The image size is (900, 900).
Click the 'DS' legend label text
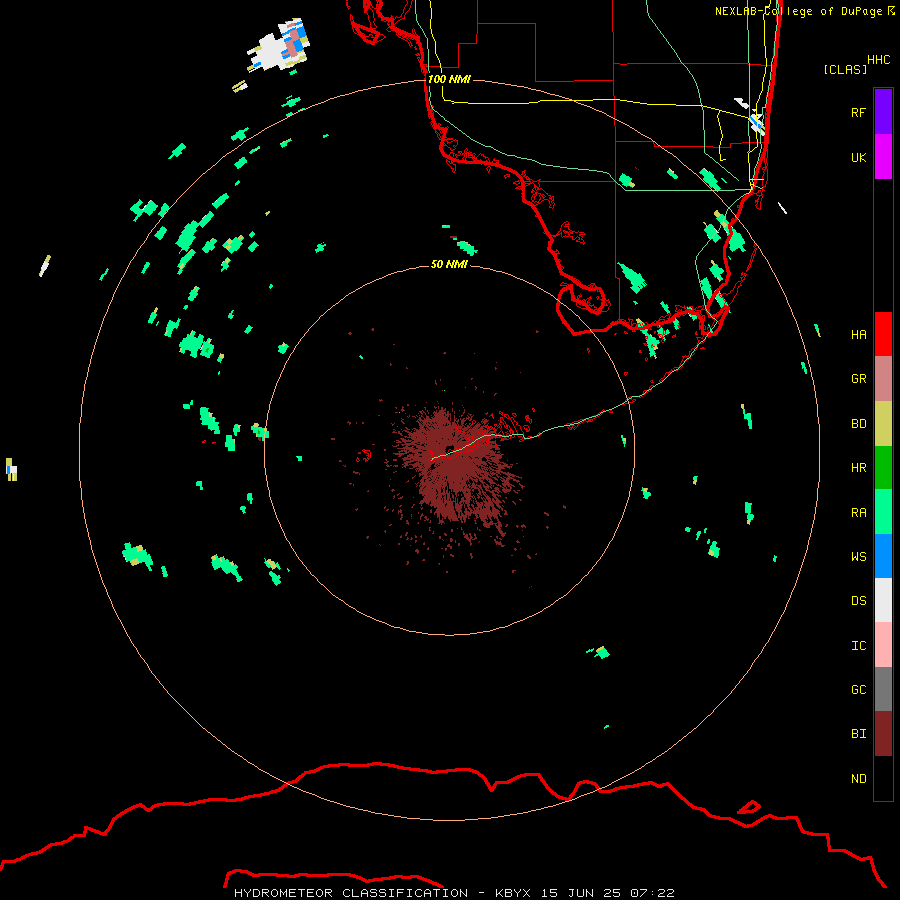(x=858, y=601)
